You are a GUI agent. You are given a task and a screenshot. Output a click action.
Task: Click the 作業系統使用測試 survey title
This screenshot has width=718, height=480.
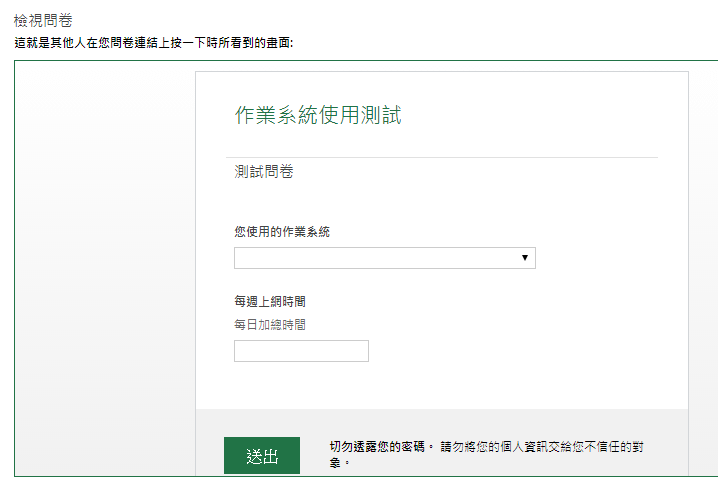[x=318, y=115]
